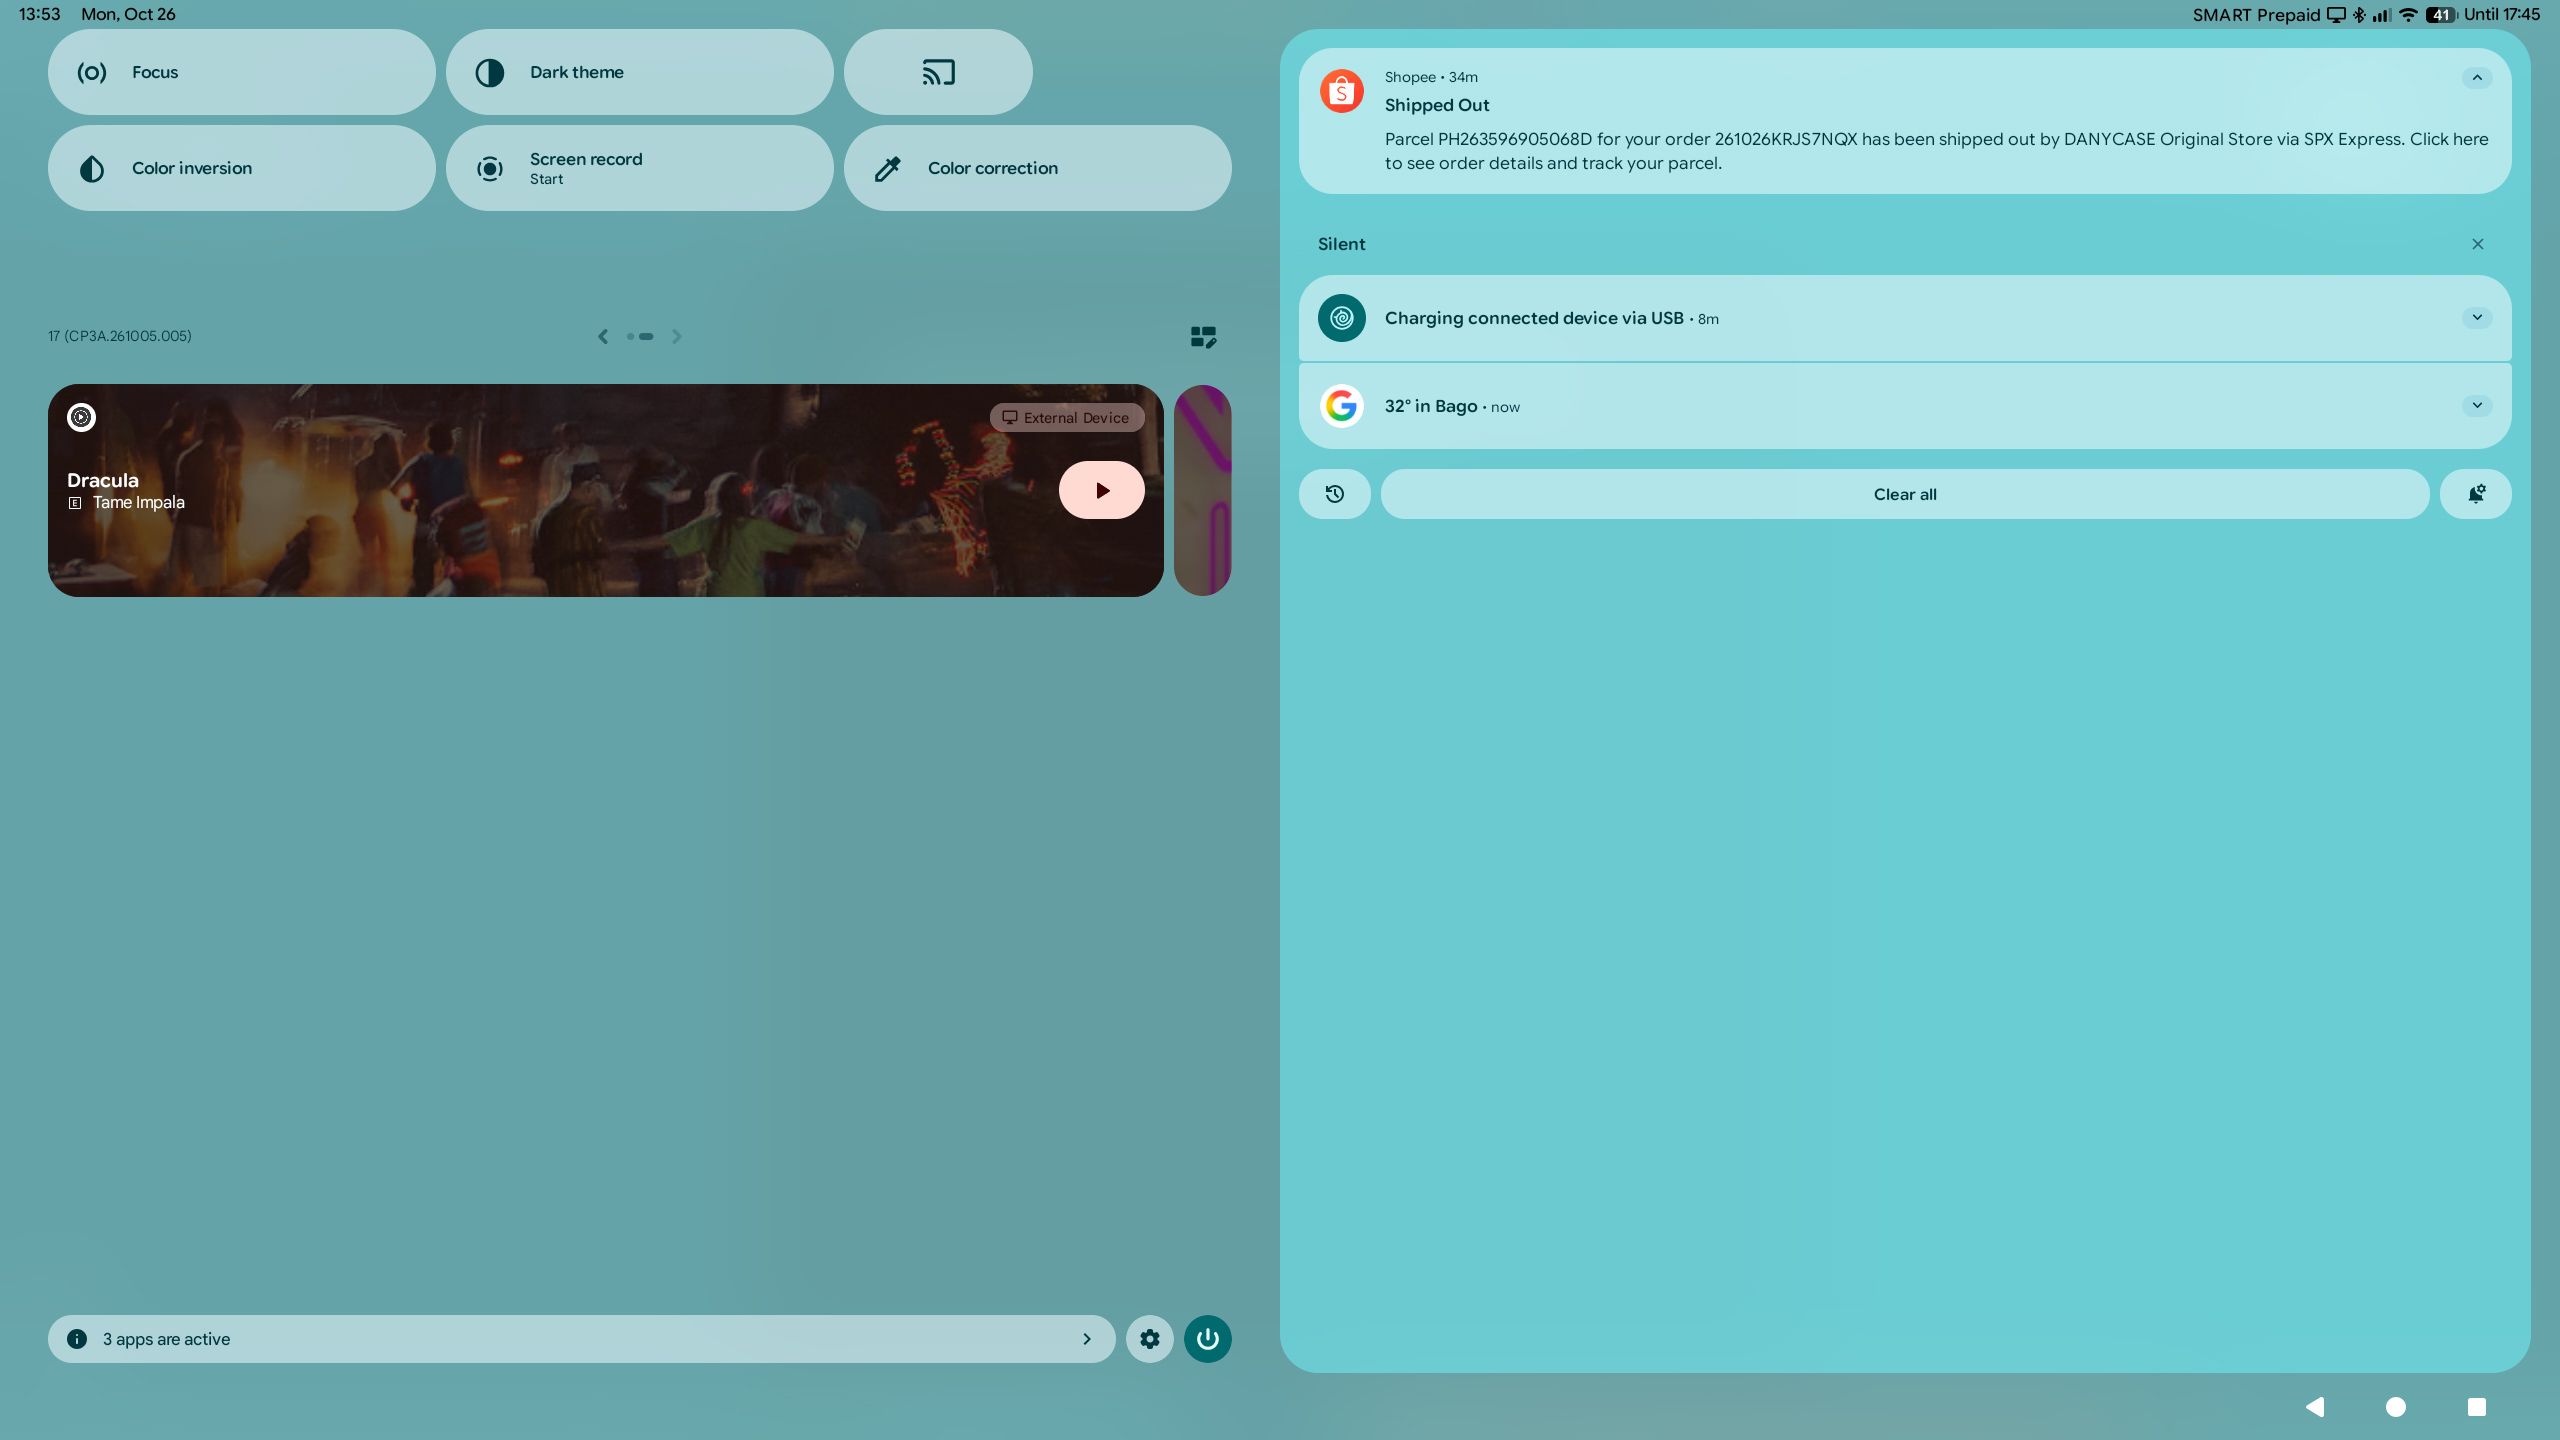Expand the 32° in Bago notification

point(2477,406)
